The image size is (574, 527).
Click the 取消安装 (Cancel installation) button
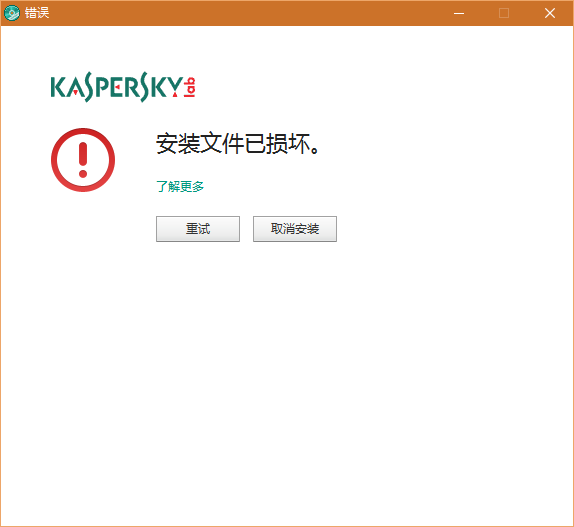click(295, 229)
